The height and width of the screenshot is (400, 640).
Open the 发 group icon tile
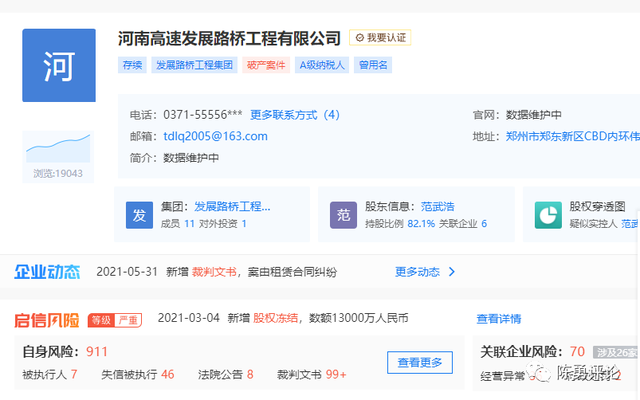click(x=139, y=215)
